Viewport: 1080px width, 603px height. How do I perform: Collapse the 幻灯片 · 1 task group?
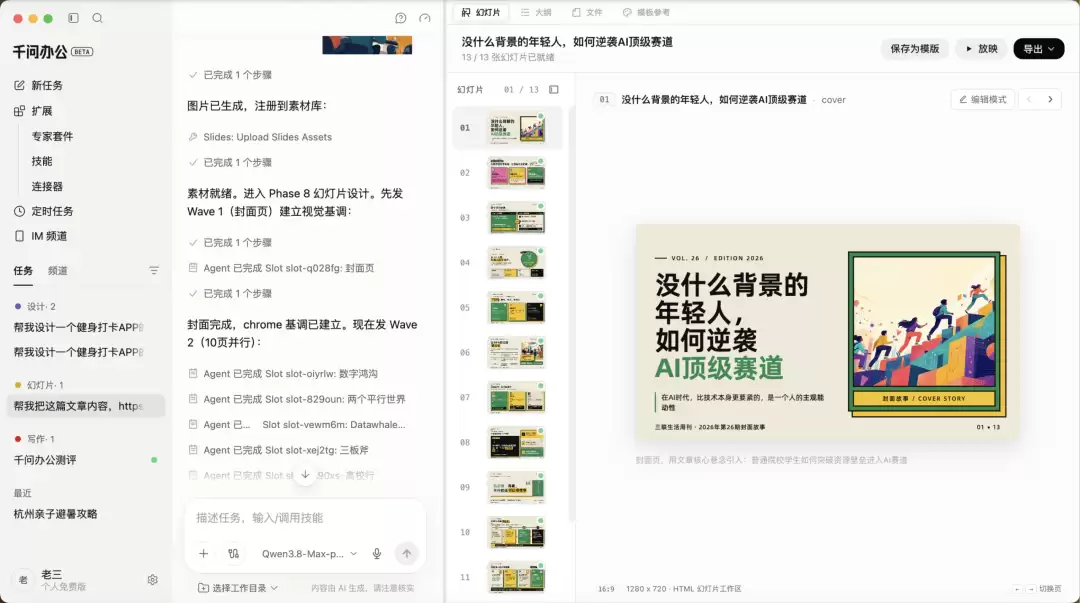39,385
